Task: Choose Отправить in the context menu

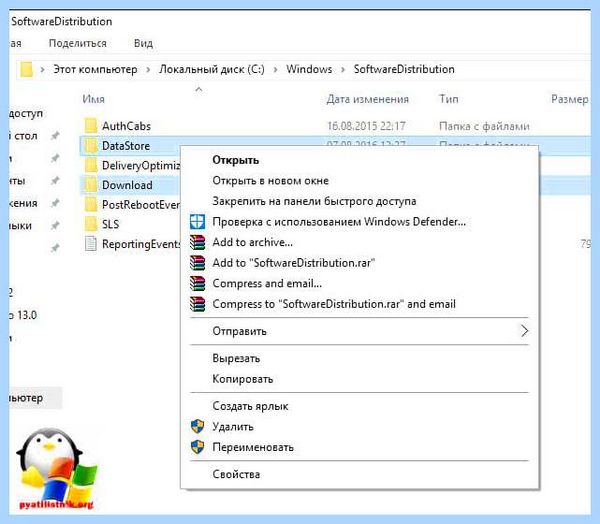Action: (240, 331)
